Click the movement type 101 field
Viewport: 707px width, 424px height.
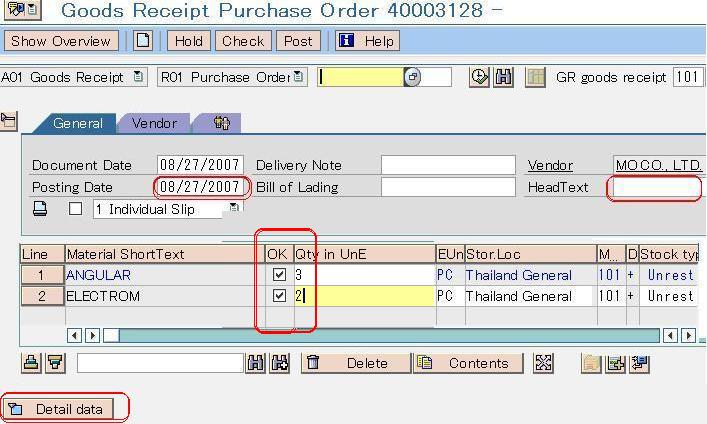pos(688,77)
